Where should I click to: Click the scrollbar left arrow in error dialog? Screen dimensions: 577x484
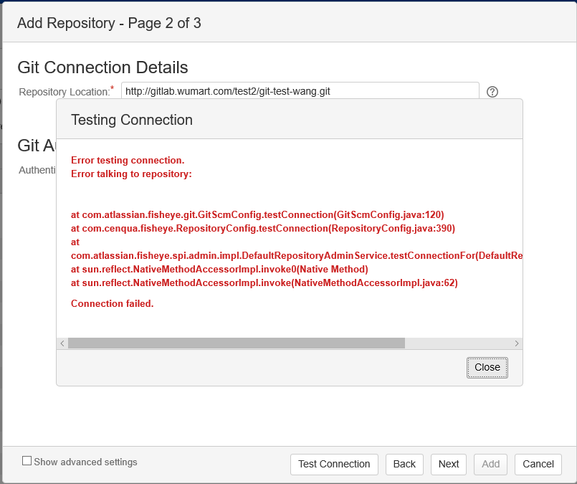click(x=62, y=343)
